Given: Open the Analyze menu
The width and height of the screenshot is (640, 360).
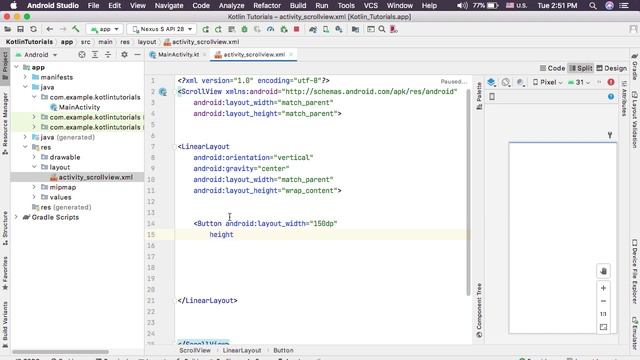Looking at the screenshot, I should 231,6.
